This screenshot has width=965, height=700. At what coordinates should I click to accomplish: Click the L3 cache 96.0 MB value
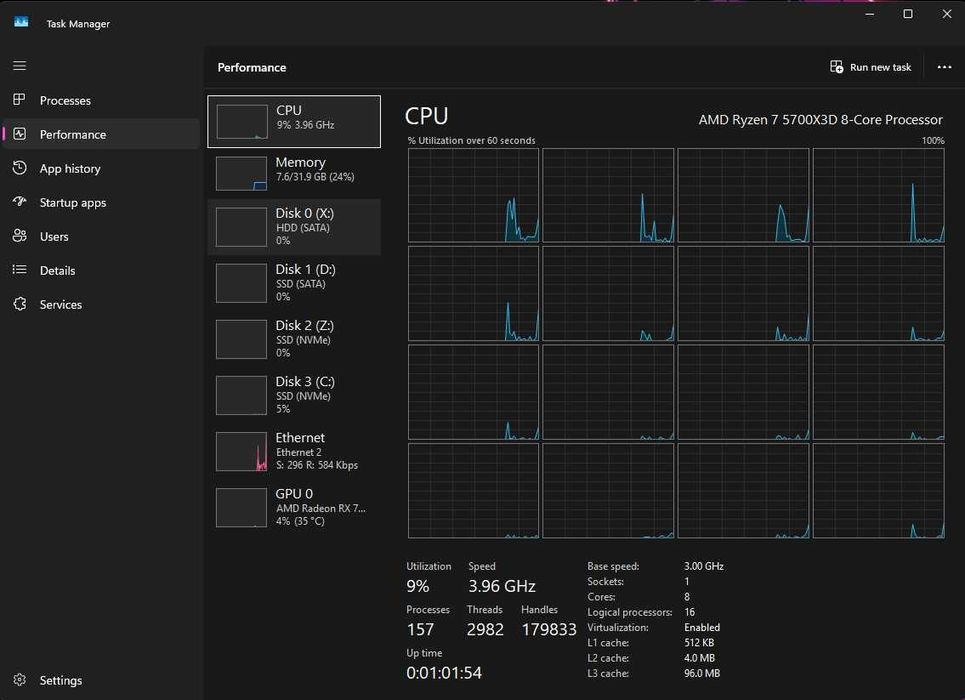(x=702, y=674)
